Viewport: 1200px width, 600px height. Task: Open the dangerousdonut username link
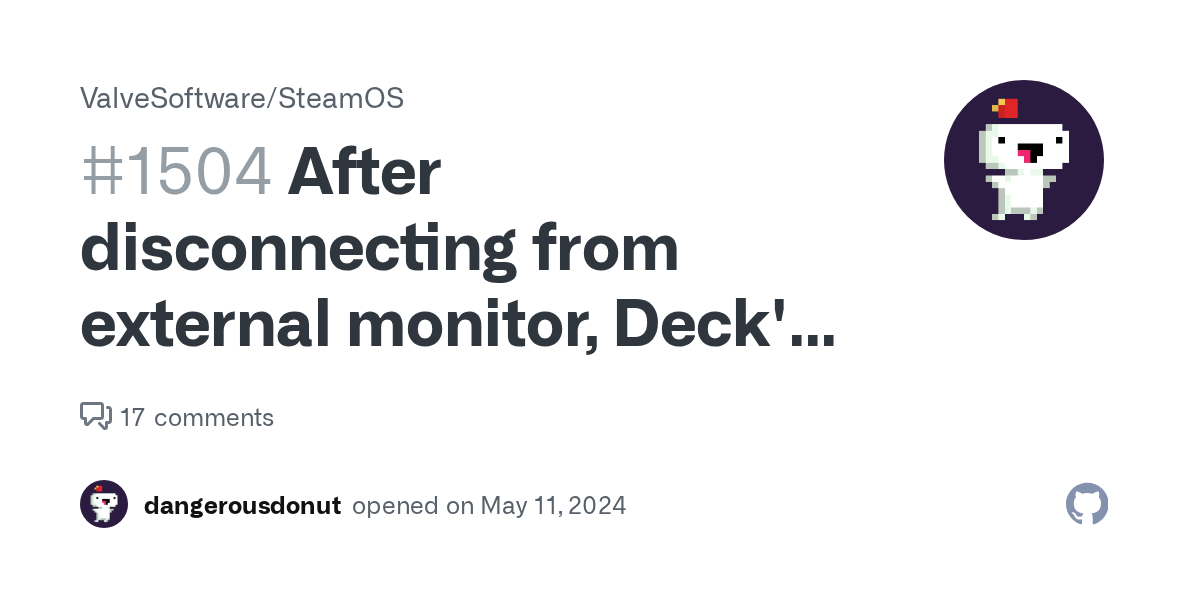tap(242, 505)
